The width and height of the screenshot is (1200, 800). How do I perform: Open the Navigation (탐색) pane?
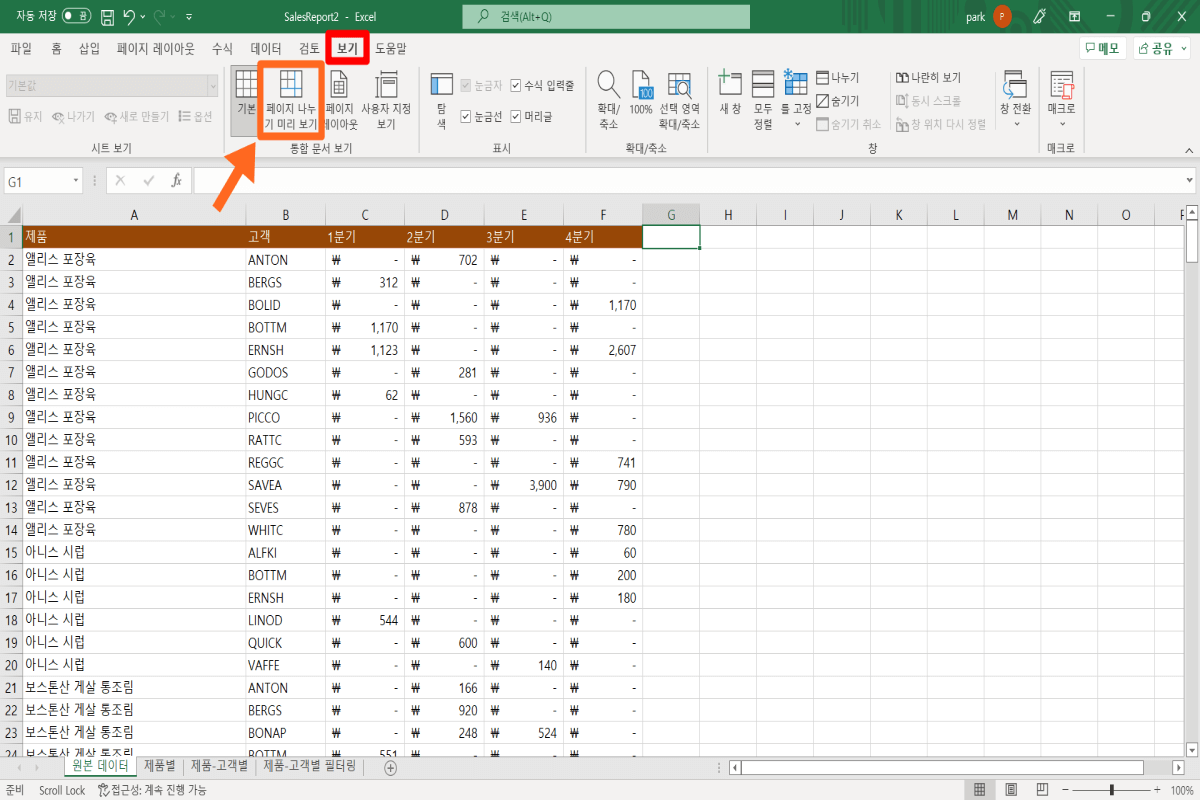[441, 100]
